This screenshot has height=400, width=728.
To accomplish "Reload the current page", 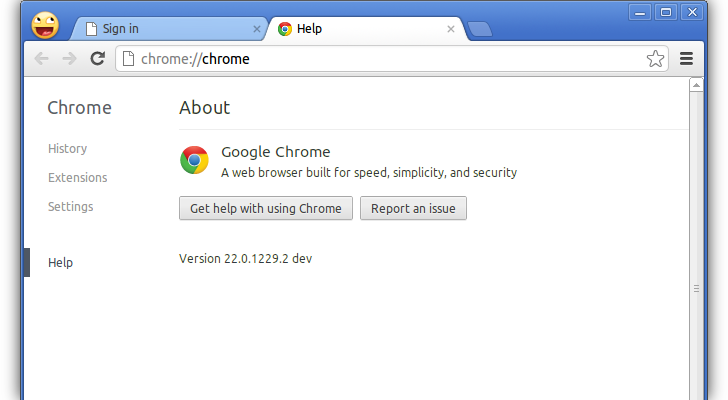I will pos(98,58).
